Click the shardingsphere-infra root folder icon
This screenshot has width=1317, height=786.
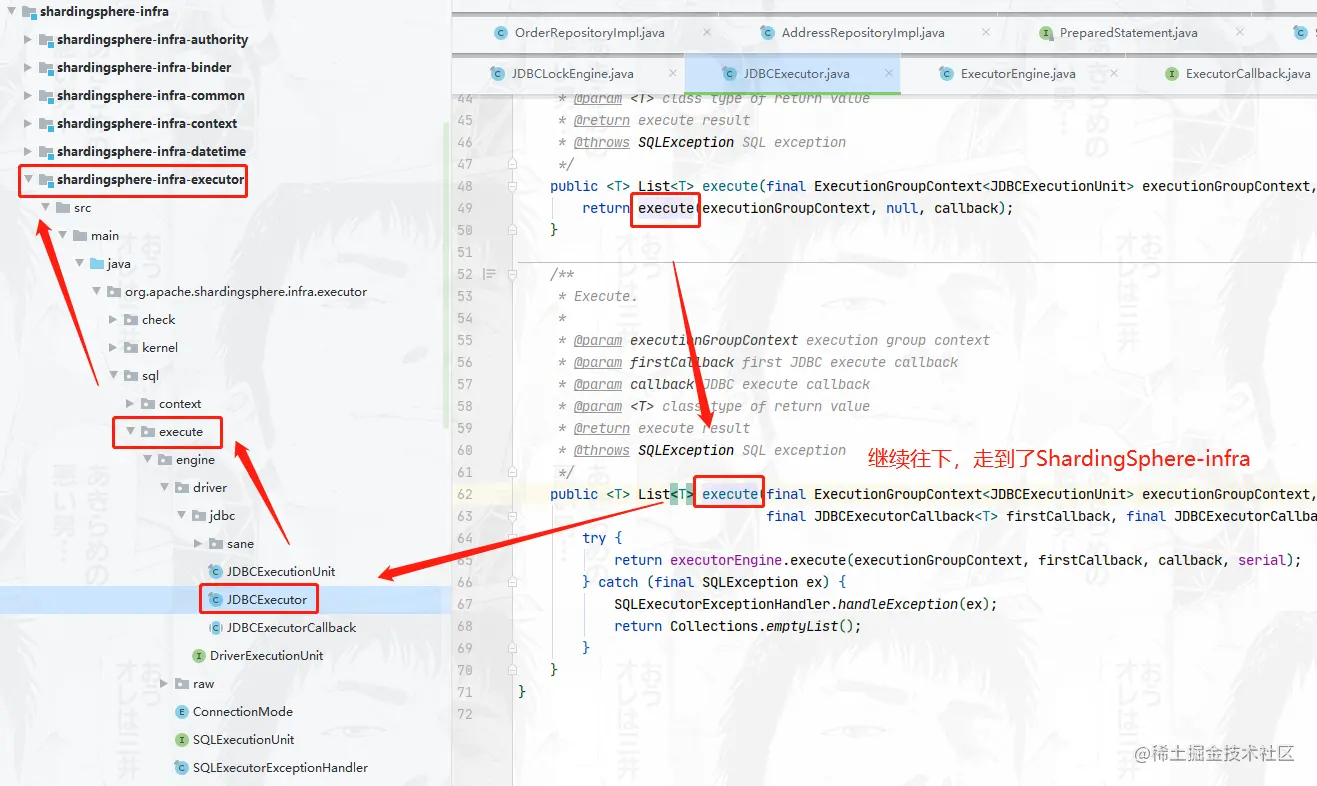point(28,12)
